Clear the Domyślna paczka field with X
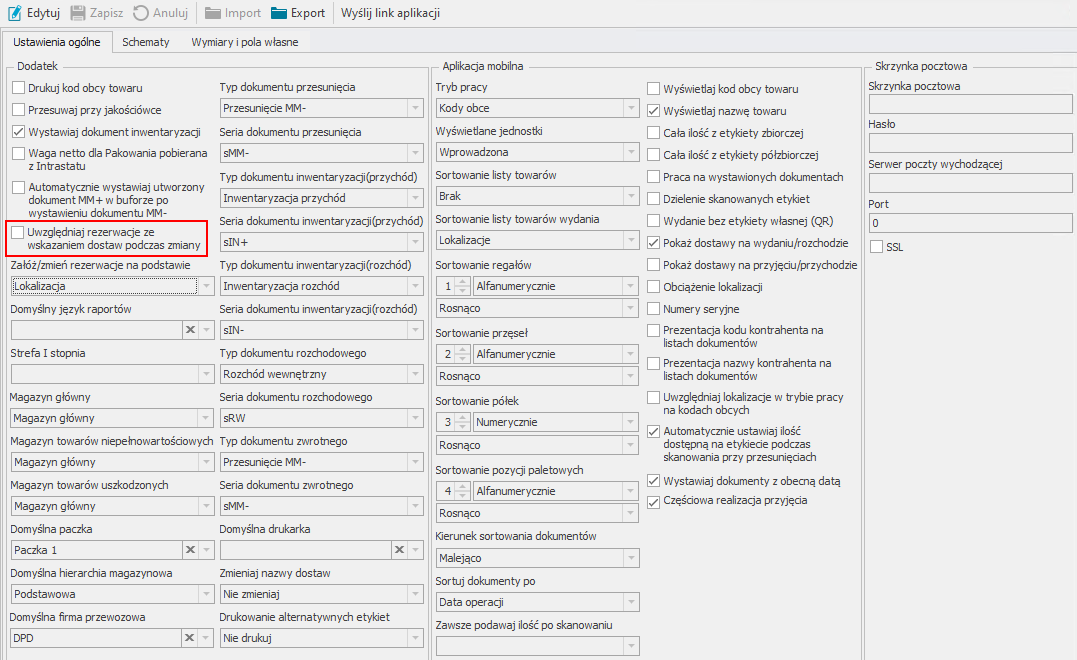 tap(188, 549)
